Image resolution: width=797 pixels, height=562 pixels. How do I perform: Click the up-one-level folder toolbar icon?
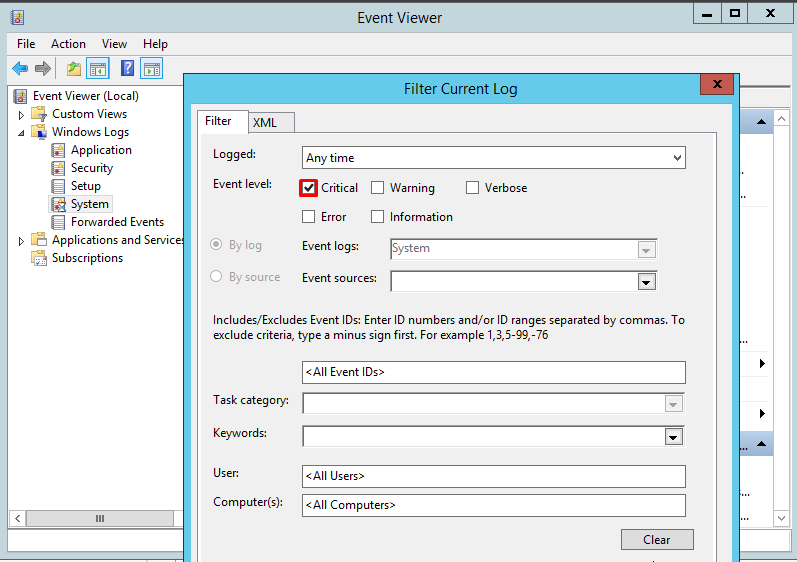[x=74, y=68]
